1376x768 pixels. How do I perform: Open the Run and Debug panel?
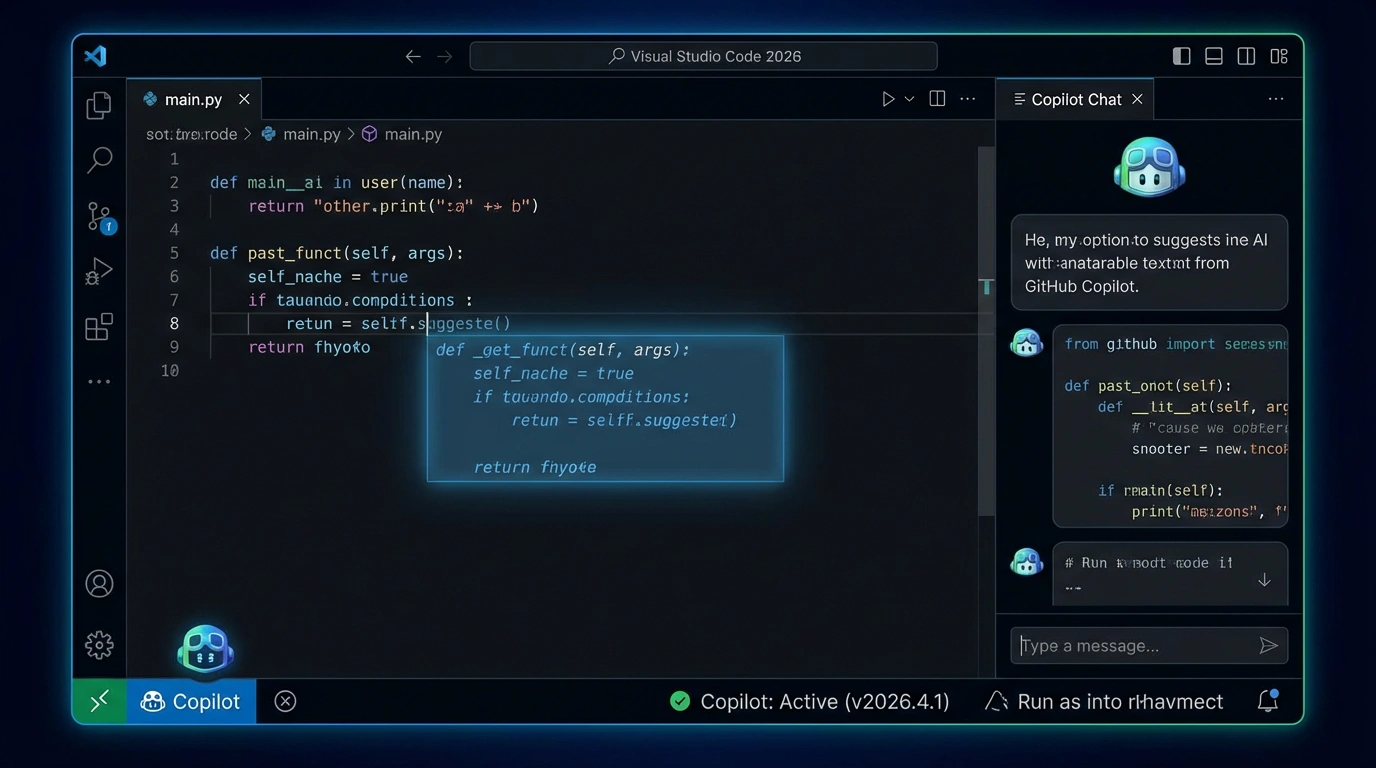coord(99,270)
